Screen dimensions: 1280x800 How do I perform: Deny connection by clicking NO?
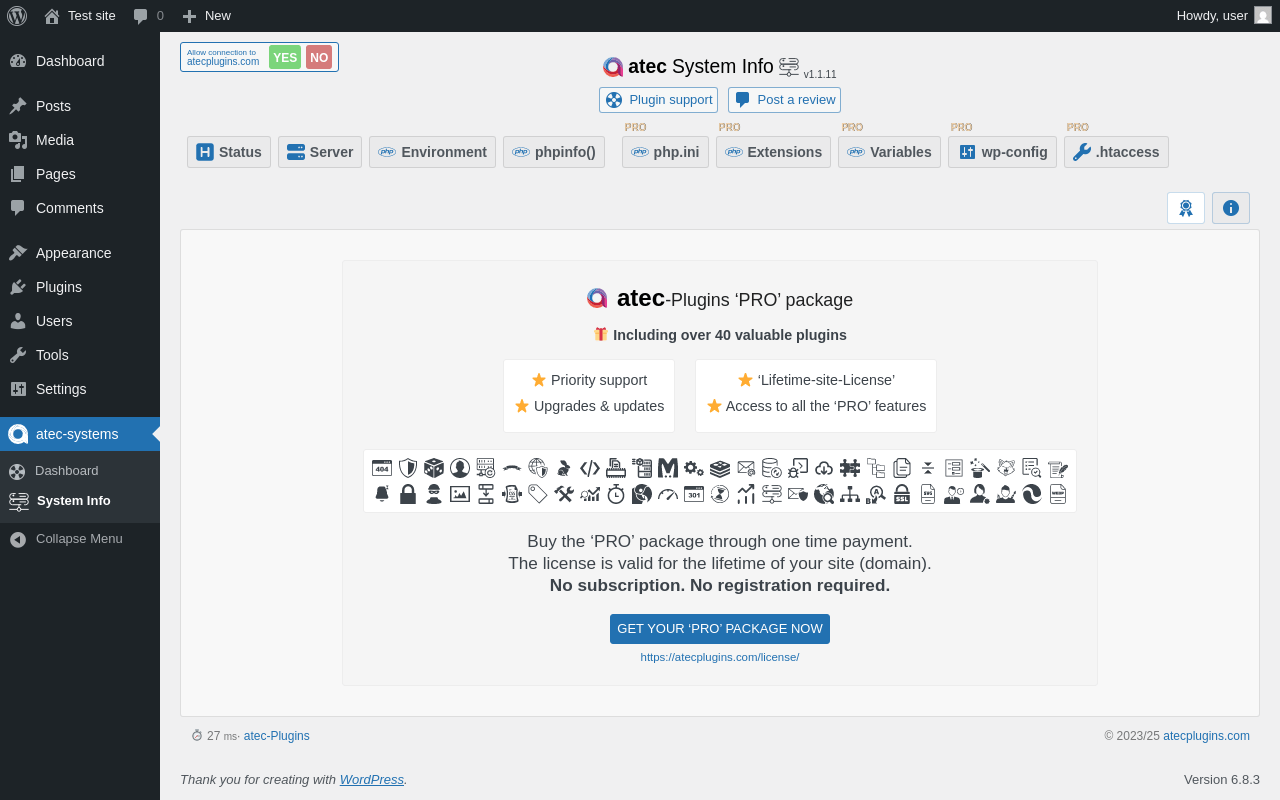click(x=319, y=57)
